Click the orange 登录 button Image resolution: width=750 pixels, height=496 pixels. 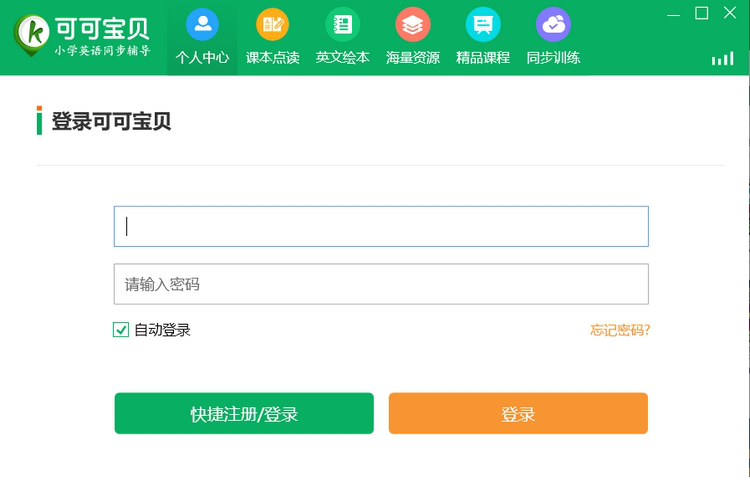(x=518, y=413)
